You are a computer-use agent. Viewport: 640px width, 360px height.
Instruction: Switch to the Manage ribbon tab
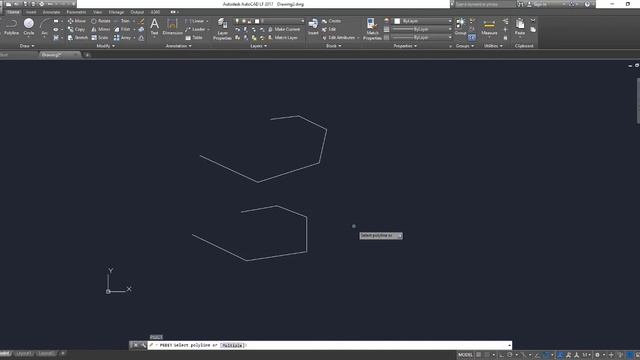click(116, 12)
